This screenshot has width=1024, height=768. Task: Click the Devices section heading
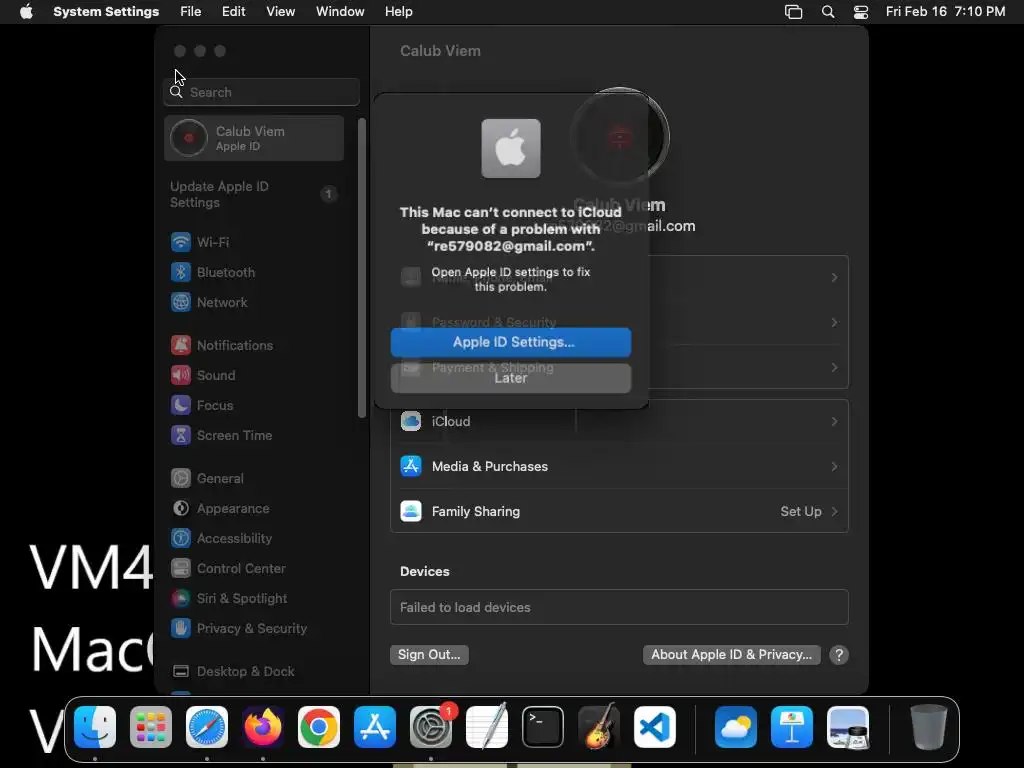[x=424, y=571]
